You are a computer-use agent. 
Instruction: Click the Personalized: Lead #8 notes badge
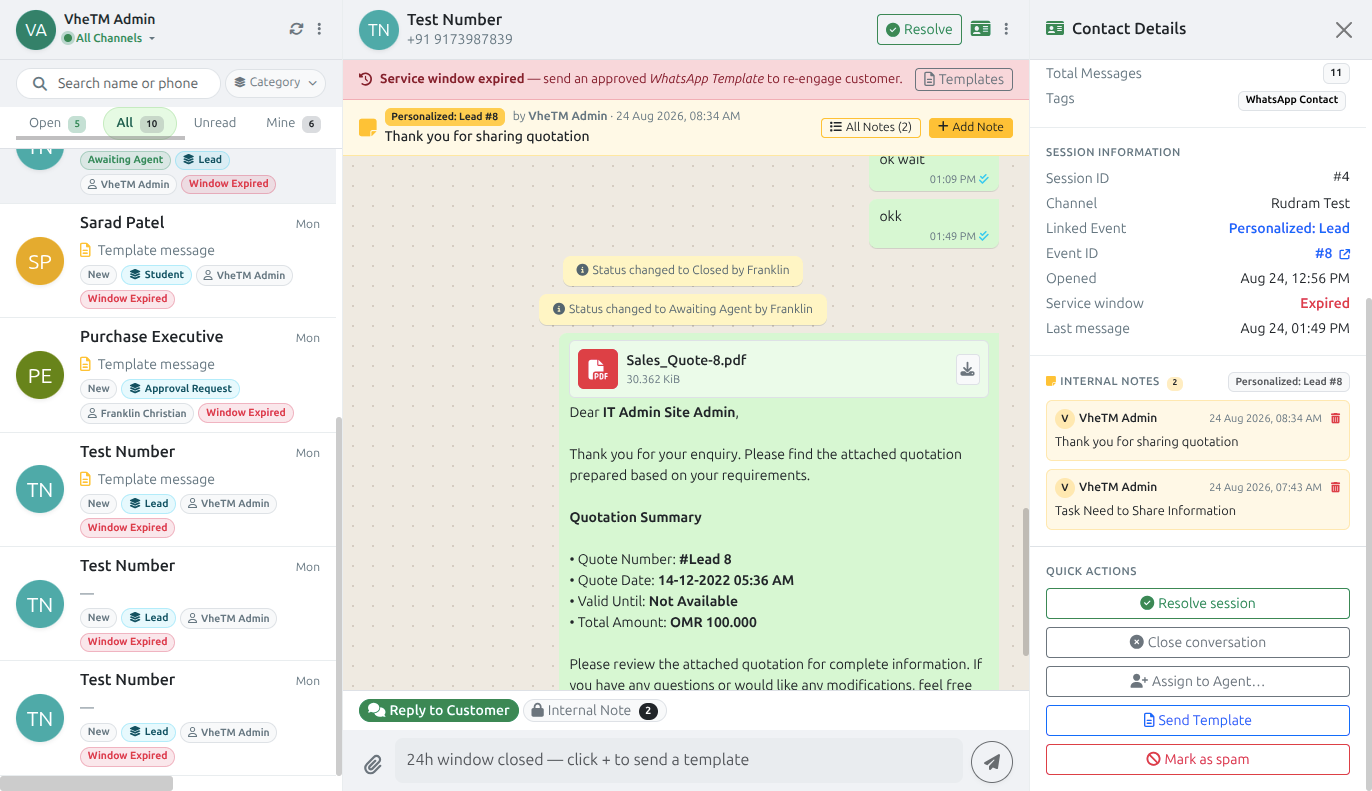point(1289,381)
